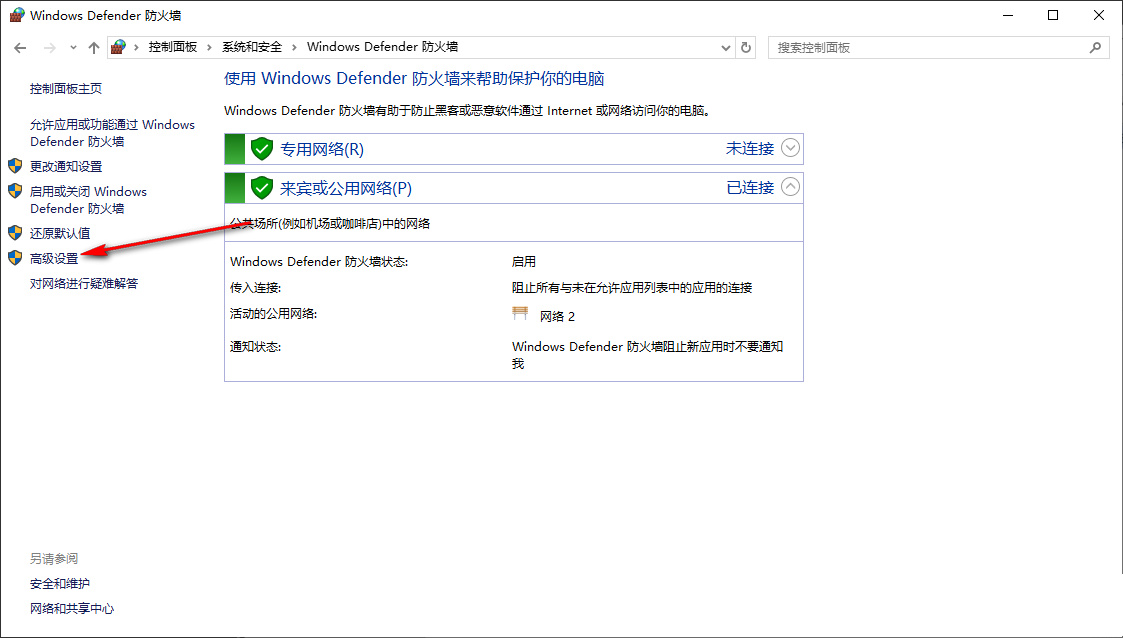1123x638 pixels.
Task: Click the window title bar firewall icon
Action: (x=16, y=15)
